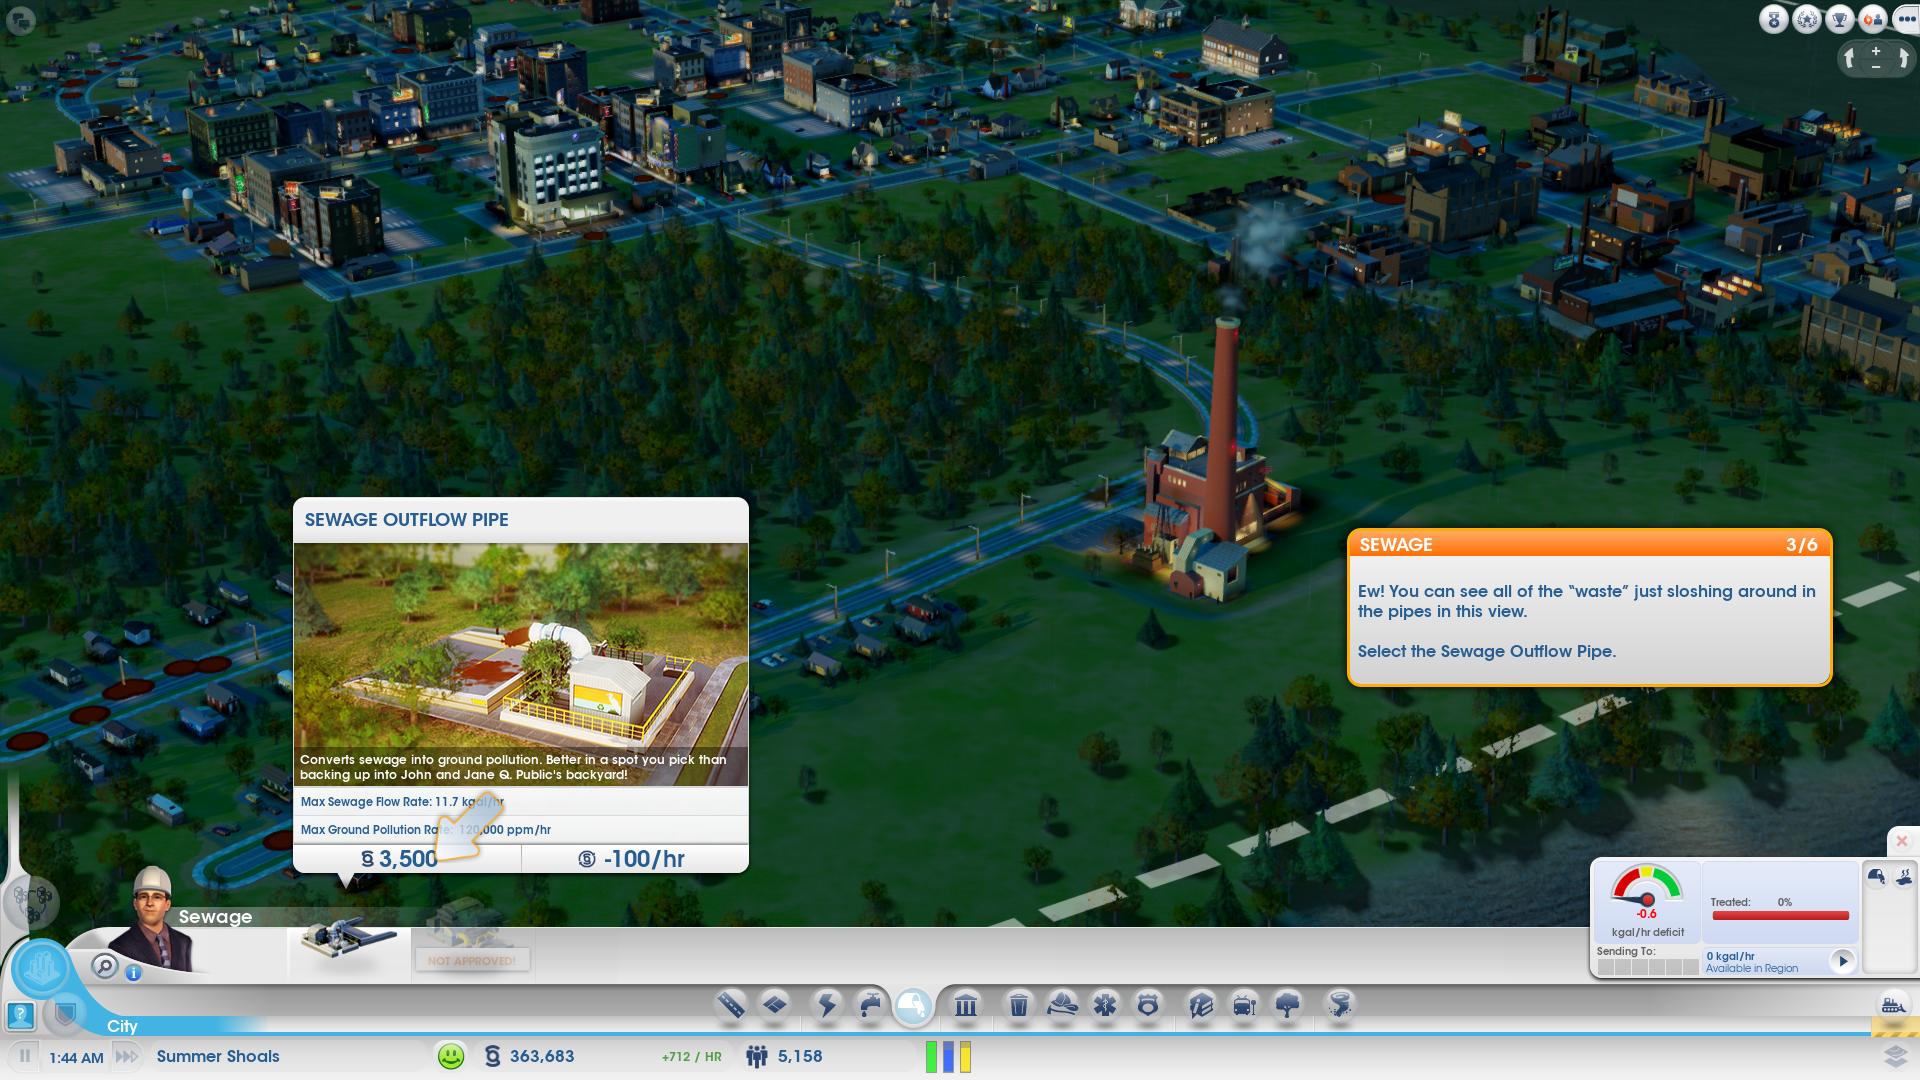Open the data layers stack menu
Image resolution: width=1920 pixels, height=1080 pixels.
pyautogui.click(x=1895, y=1056)
